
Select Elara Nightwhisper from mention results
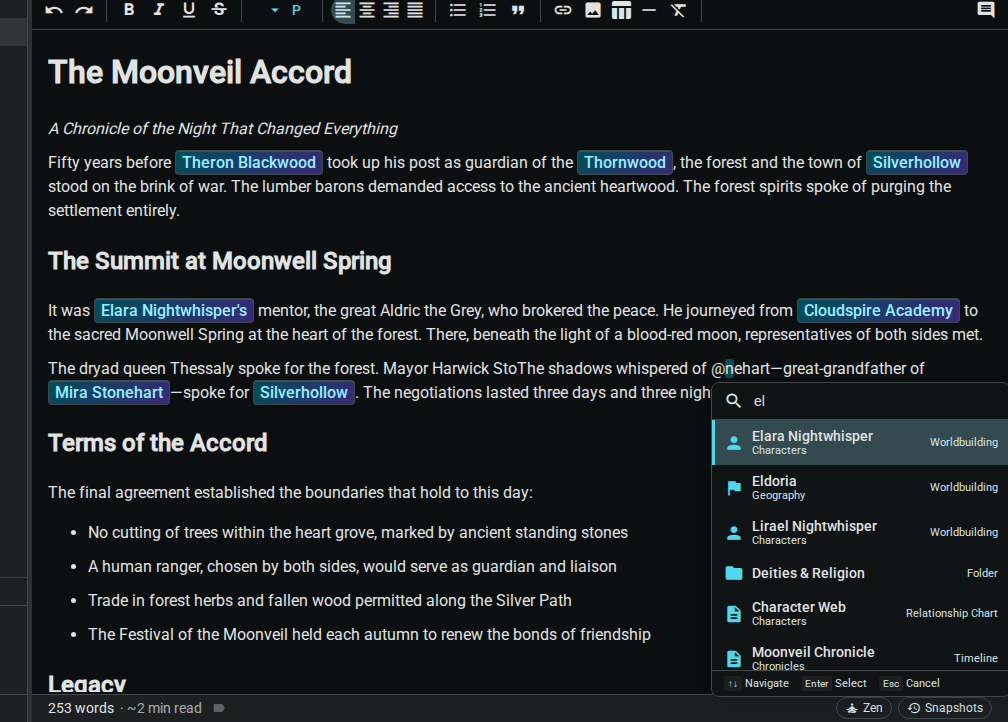[x=860, y=442]
